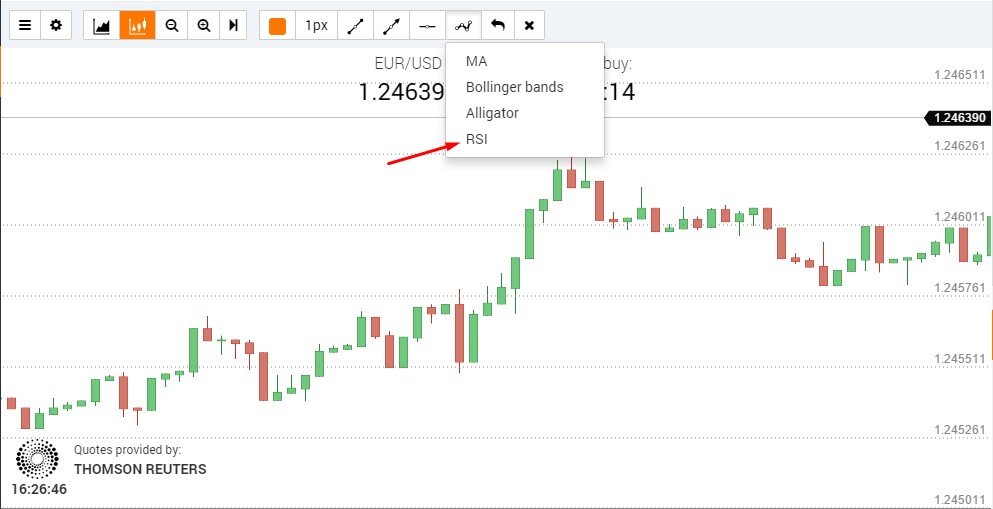Pick the orange drawing color

pyautogui.click(x=277, y=25)
